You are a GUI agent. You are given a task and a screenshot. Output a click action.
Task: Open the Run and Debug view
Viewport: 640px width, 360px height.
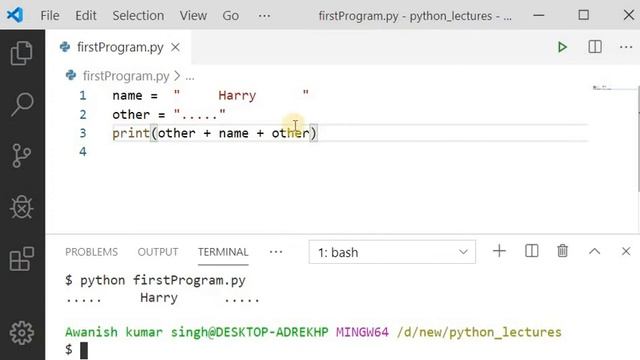(x=22, y=207)
